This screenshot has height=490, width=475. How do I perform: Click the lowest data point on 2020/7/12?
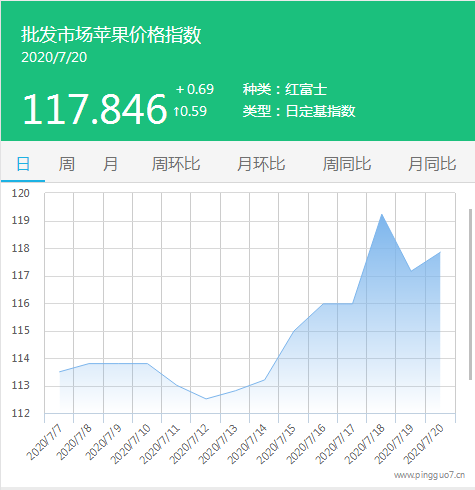[206, 399]
